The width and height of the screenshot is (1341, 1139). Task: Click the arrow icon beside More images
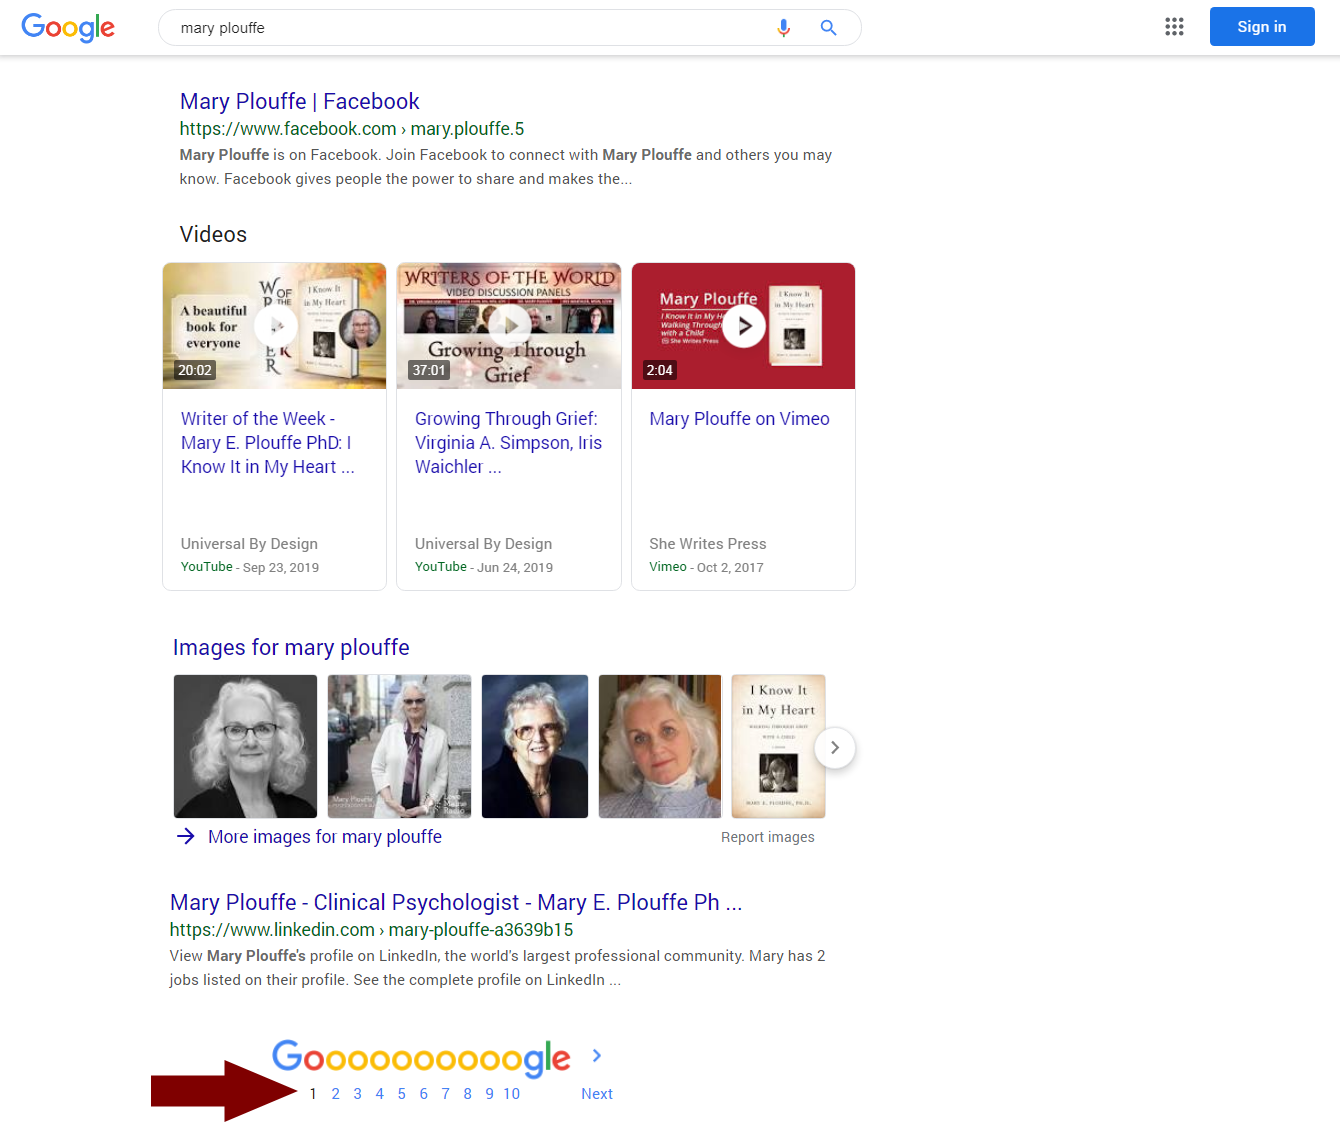pos(186,836)
